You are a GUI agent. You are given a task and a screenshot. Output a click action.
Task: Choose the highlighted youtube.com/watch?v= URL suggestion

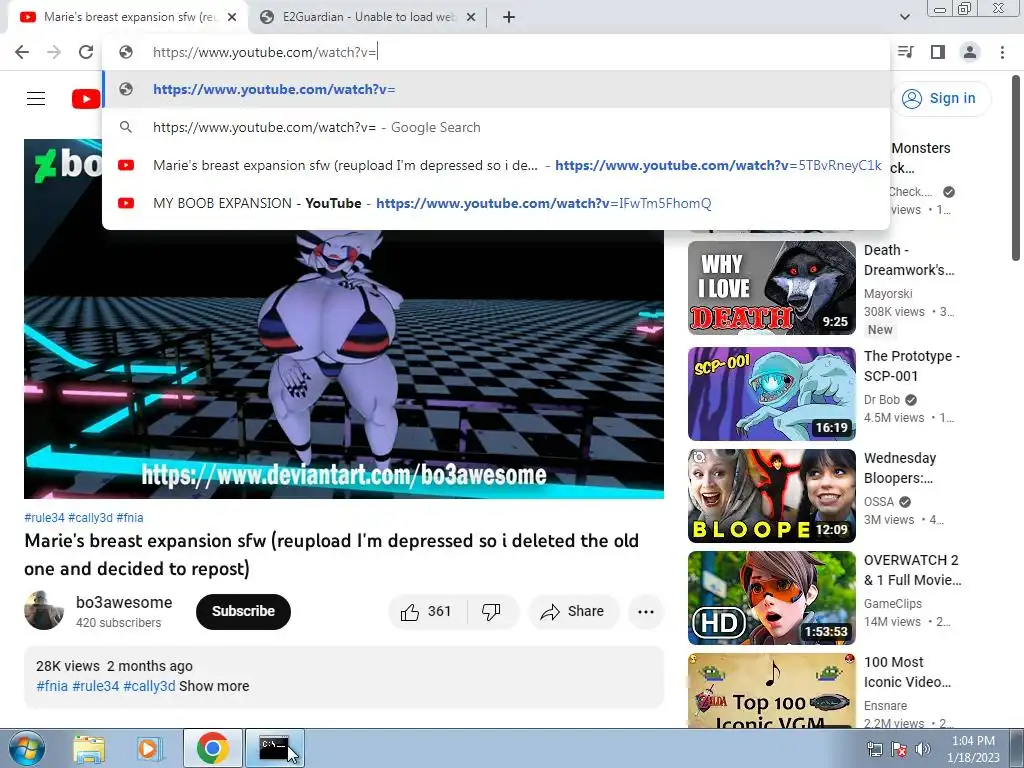496,89
